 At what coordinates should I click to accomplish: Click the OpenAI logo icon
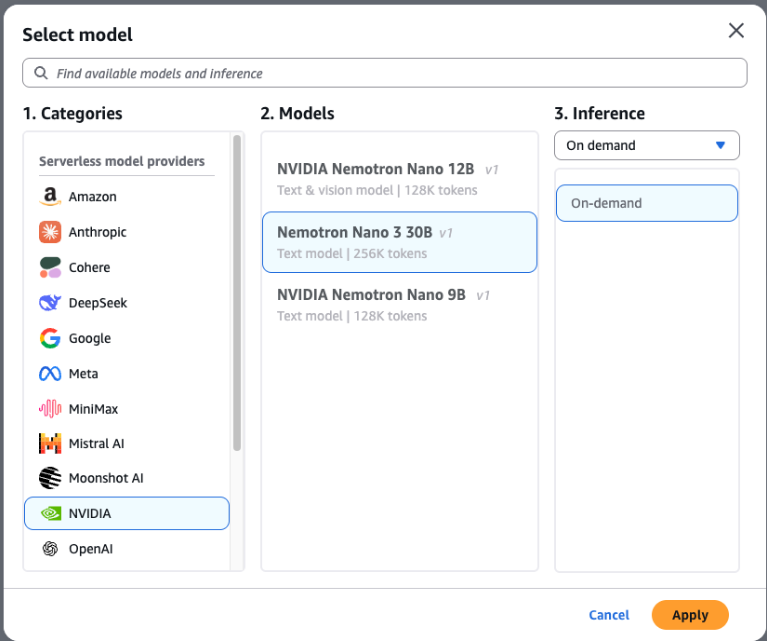pos(50,549)
